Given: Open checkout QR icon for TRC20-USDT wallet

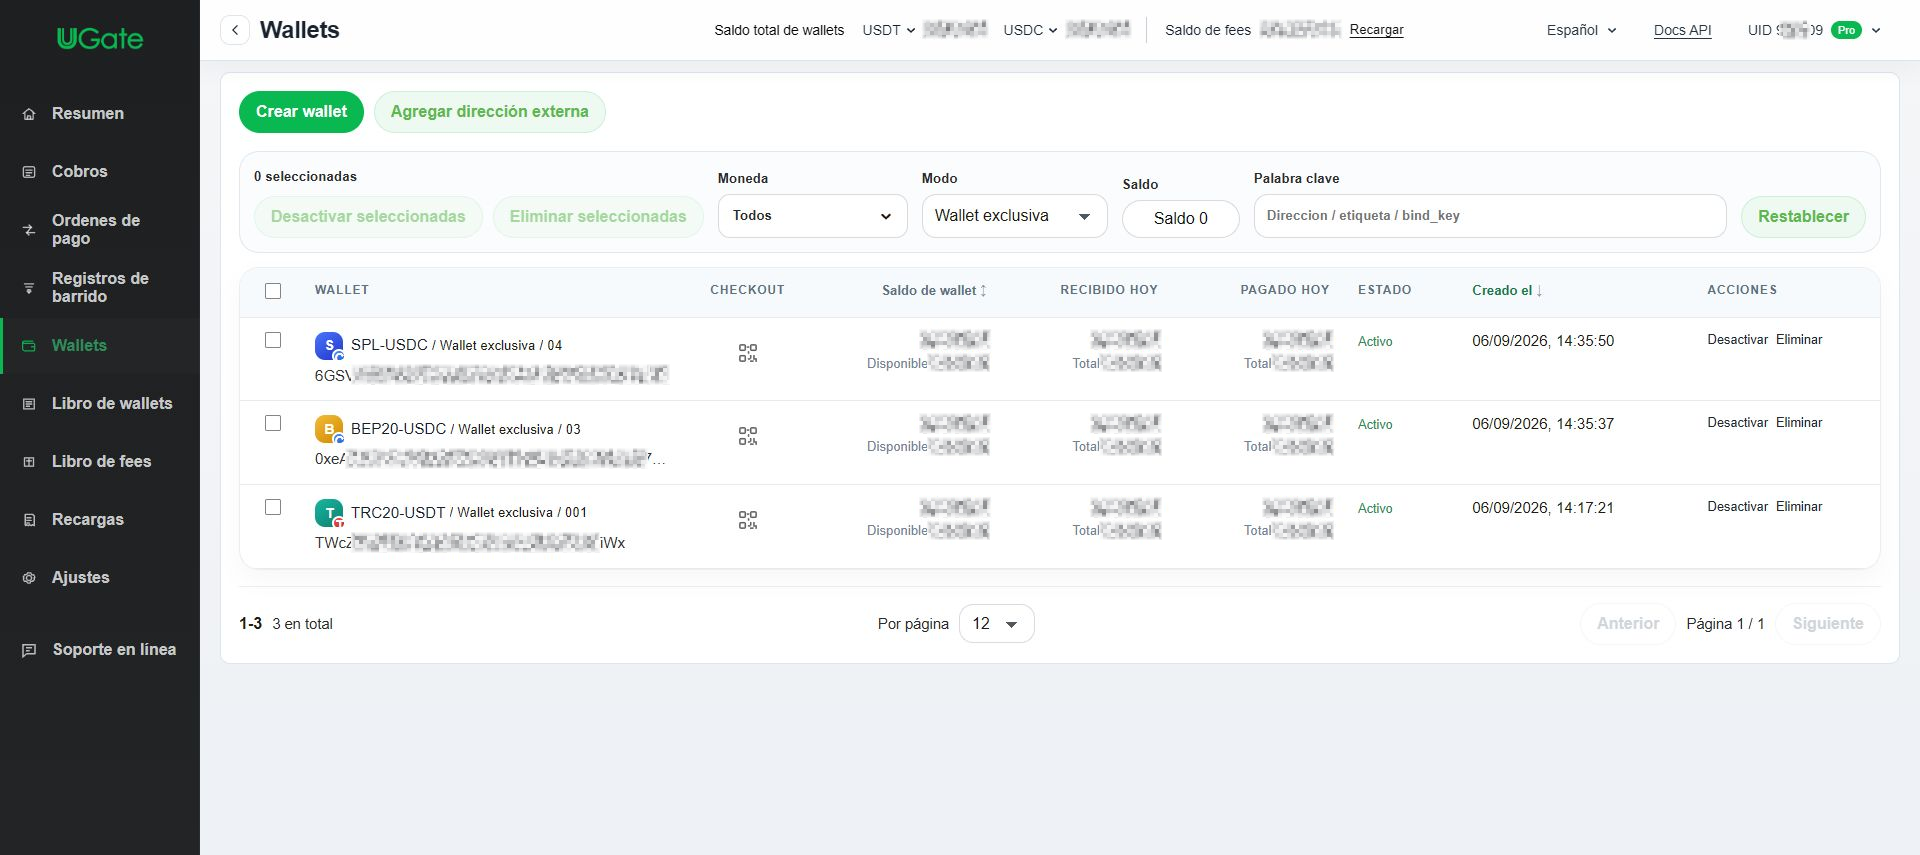Looking at the screenshot, I should 748,520.
